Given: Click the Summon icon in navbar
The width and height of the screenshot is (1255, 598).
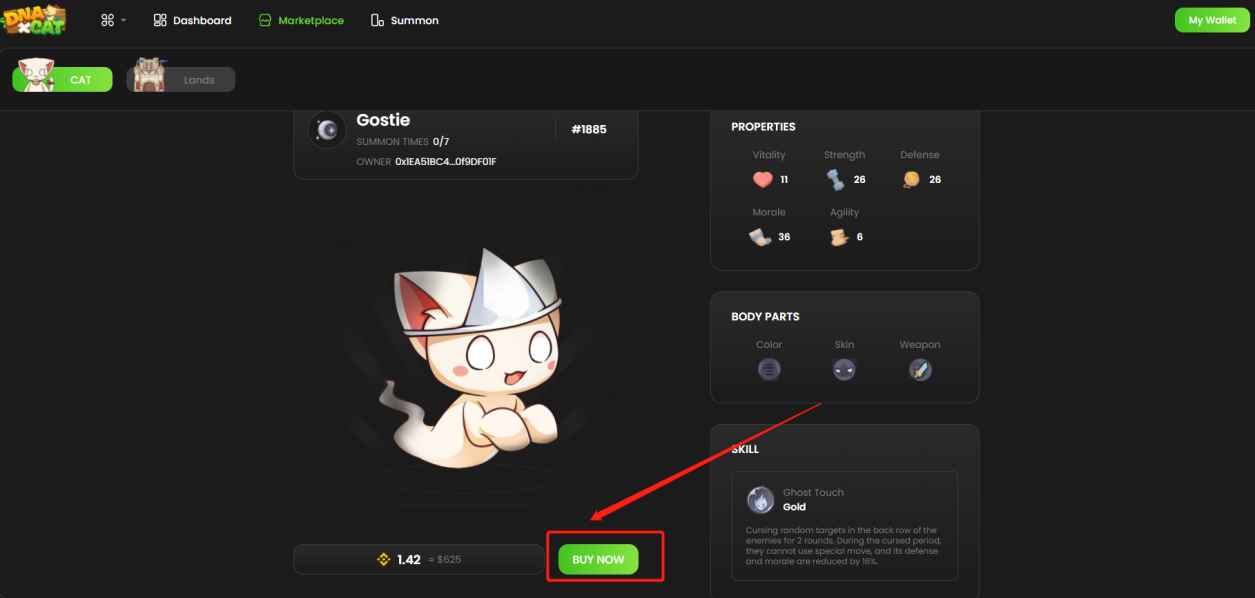Looking at the screenshot, I should (377, 20).
